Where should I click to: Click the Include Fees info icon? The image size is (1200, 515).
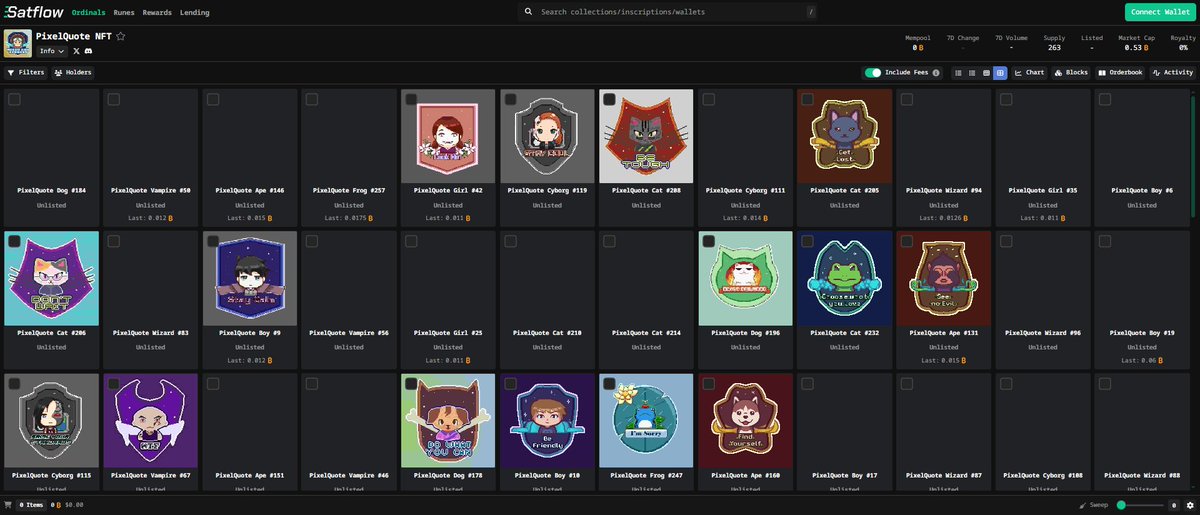tap(937, 73)
